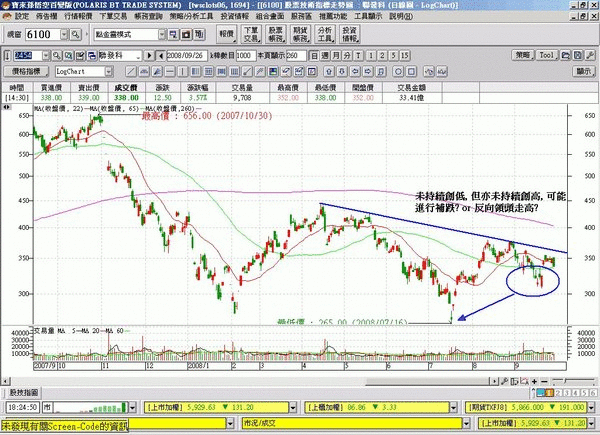The height and width of the screenshot is (435, 600).
Task: Open the window number 6100 dropdown
Action: coord(64,34)
